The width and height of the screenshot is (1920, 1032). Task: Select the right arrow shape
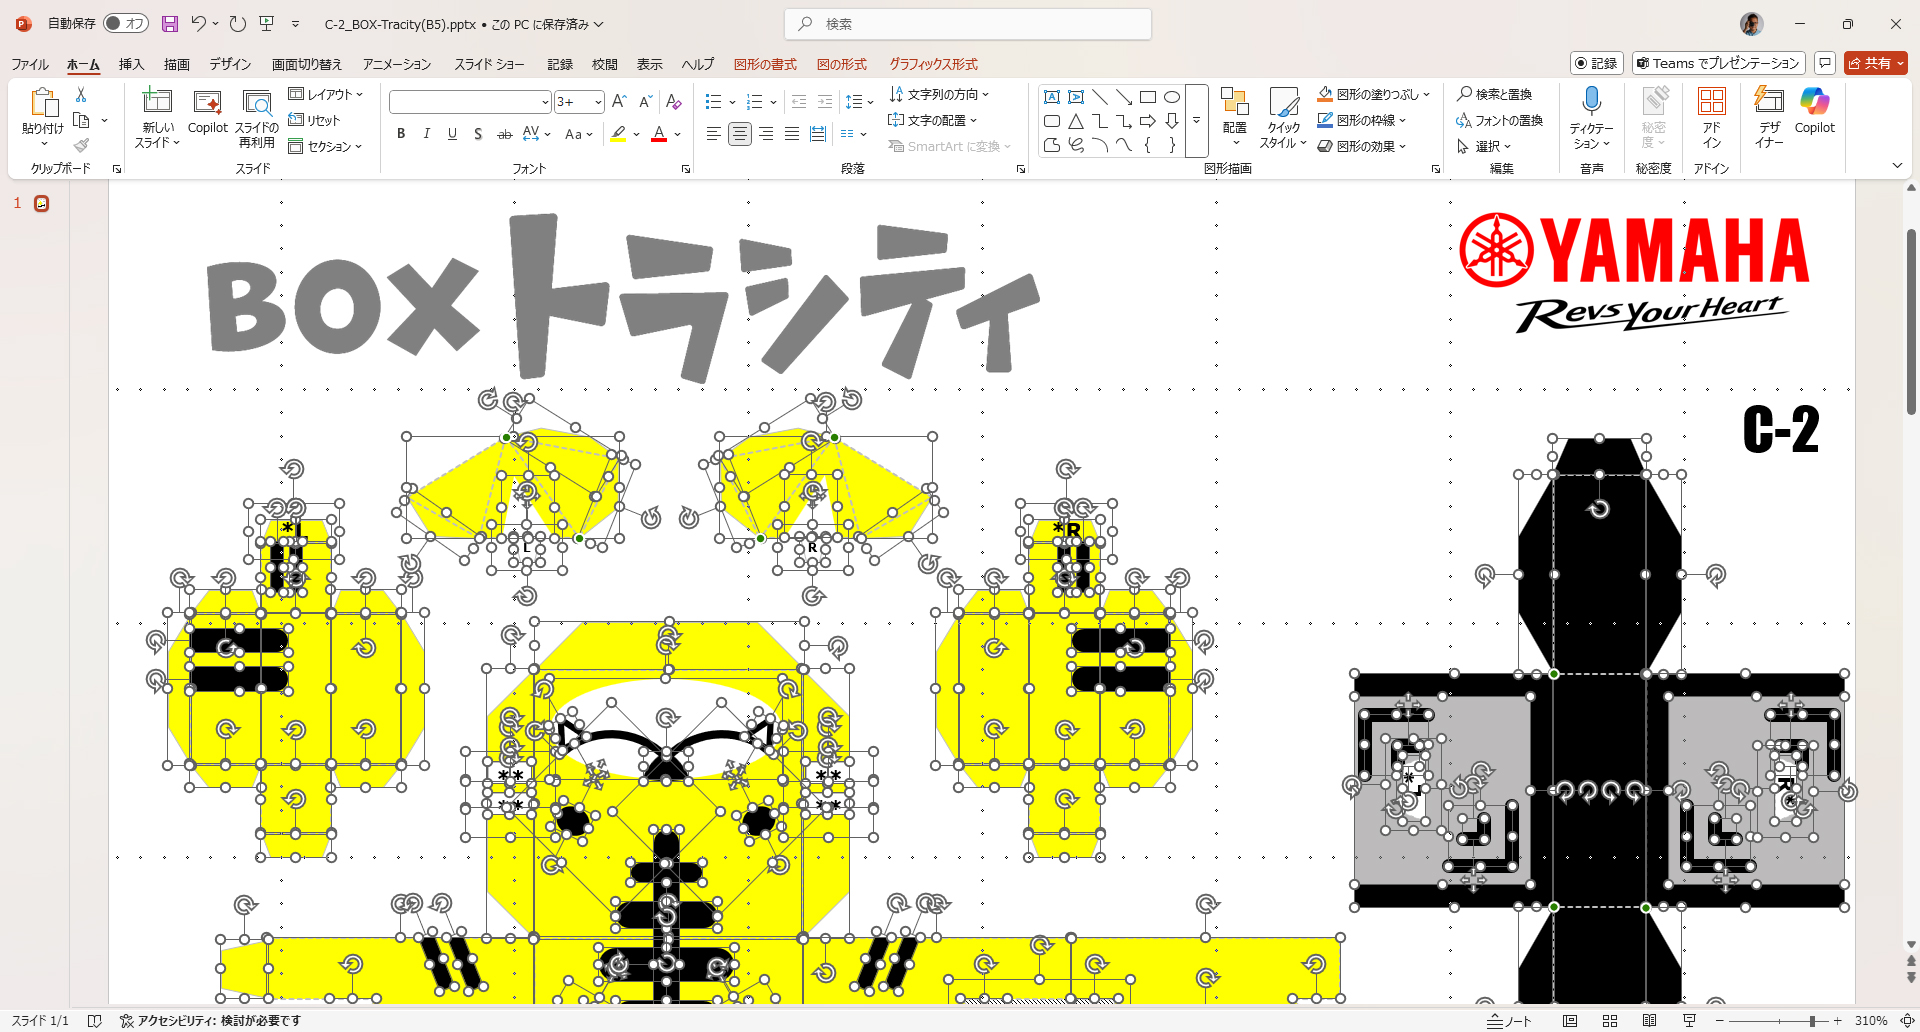tap(1148, 121)
